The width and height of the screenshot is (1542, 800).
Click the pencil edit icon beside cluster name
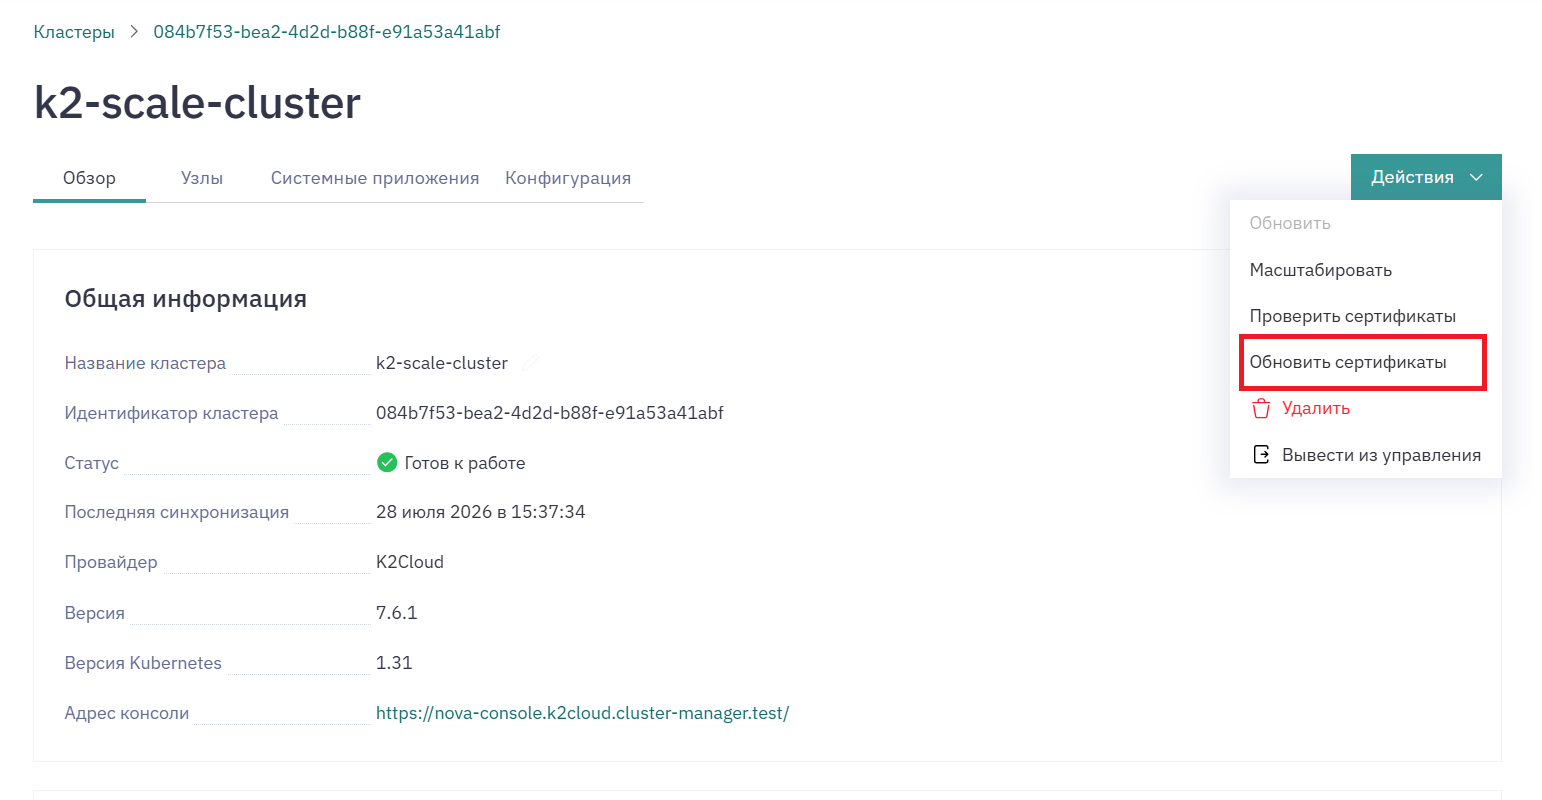pos(531,363)
